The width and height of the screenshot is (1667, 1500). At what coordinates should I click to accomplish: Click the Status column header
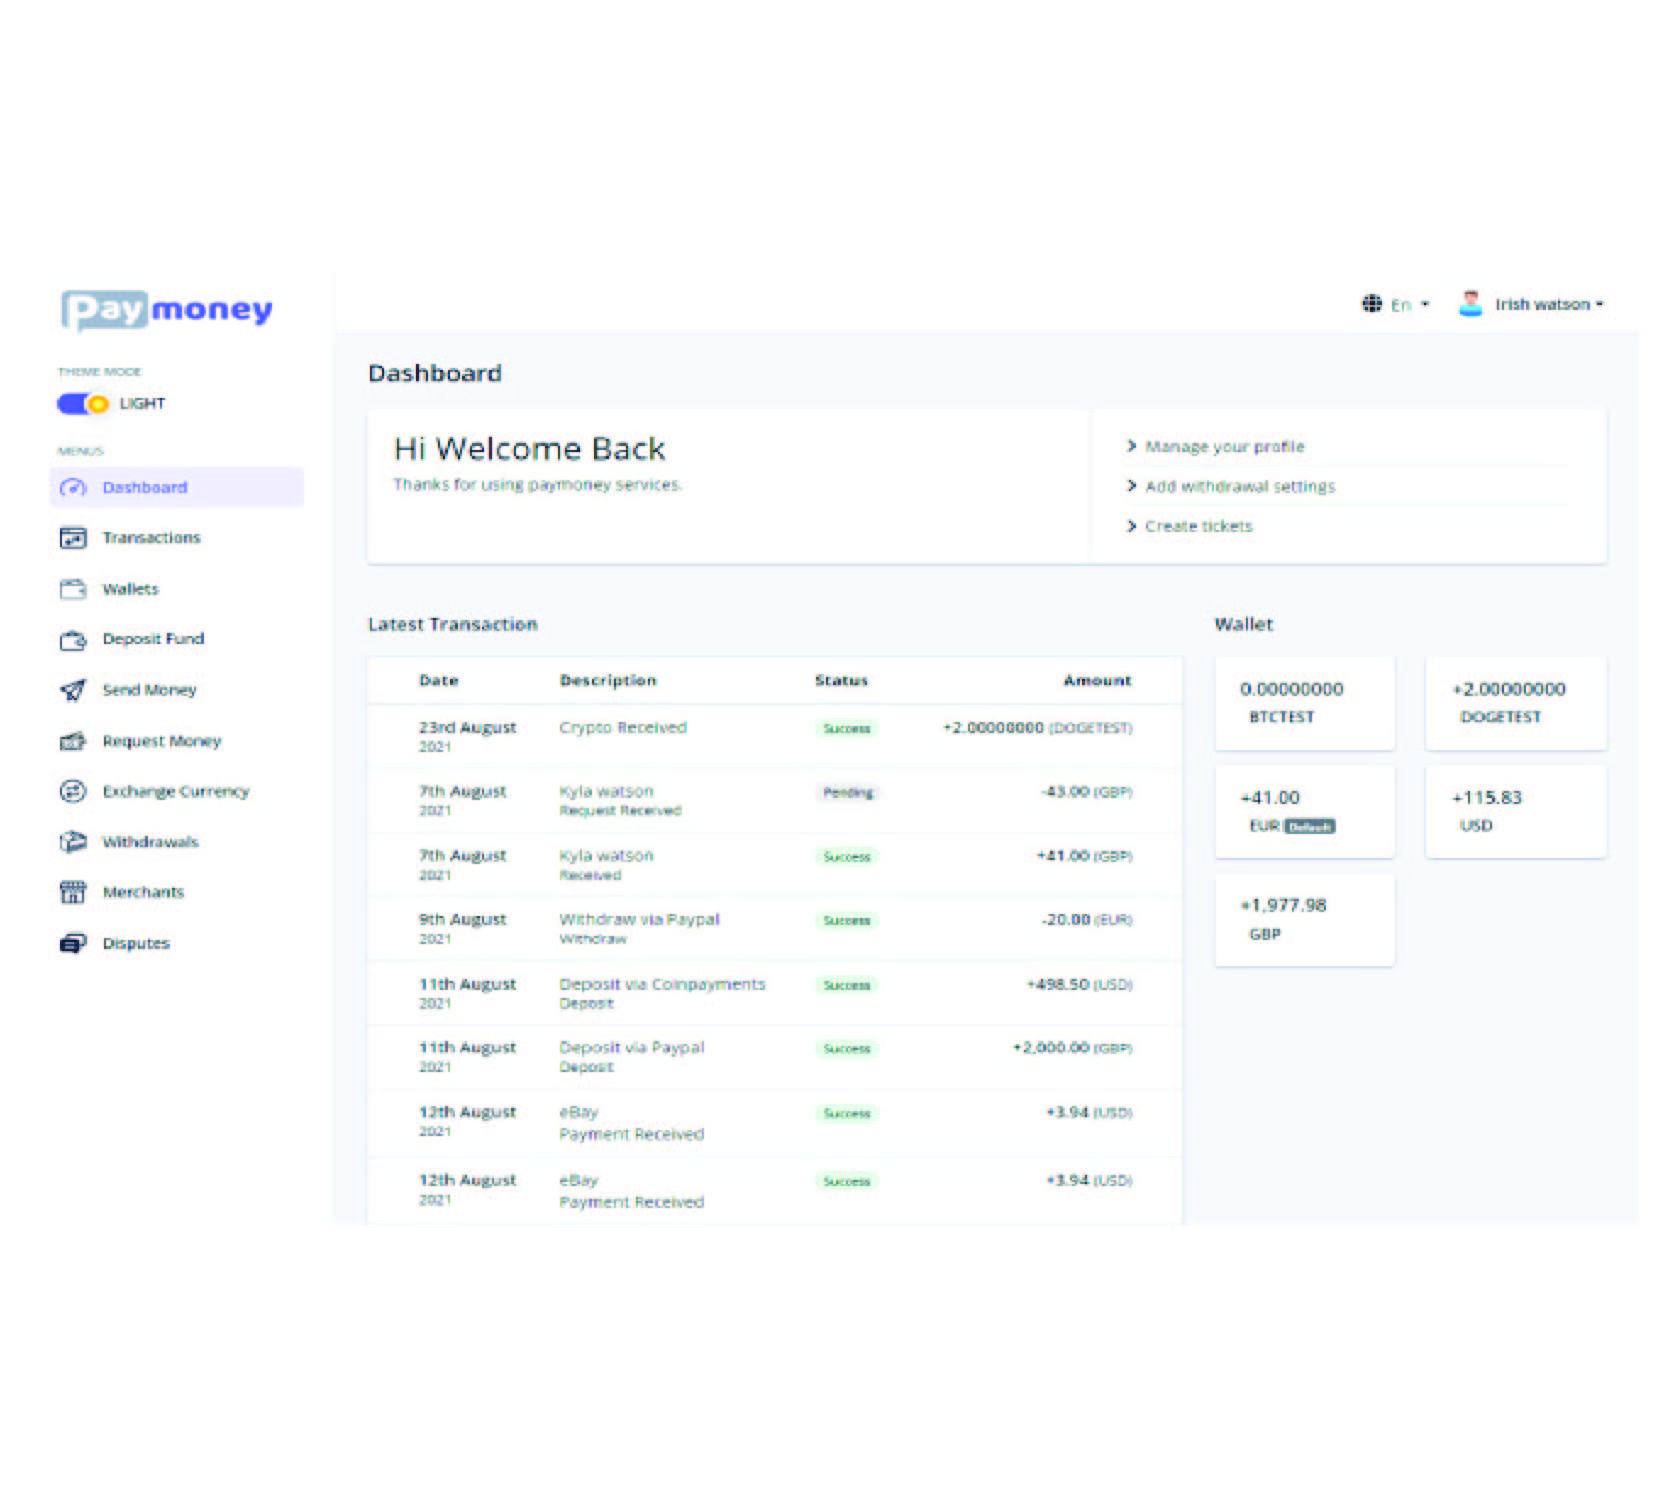click(x=841, y=681)
